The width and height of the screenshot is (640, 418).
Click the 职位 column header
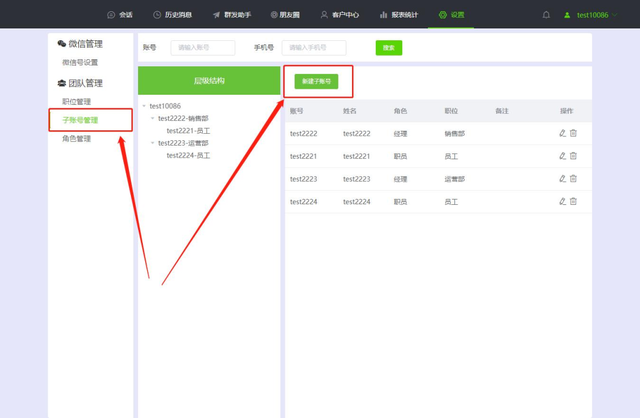coord(451,111)
